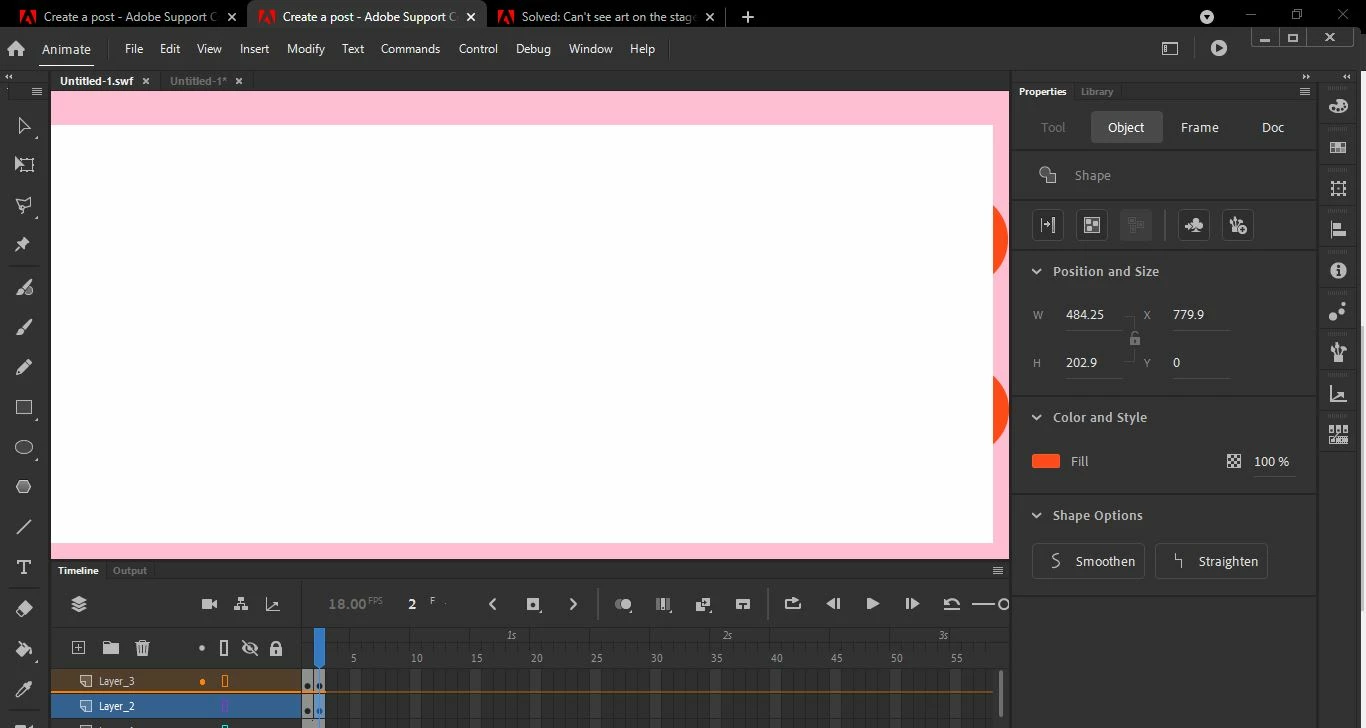Image resolution: width=1366 pixels, height=728 pixels.
Task: Pick the Line tool
Action: pyautogui.click(x=25, y=527)
